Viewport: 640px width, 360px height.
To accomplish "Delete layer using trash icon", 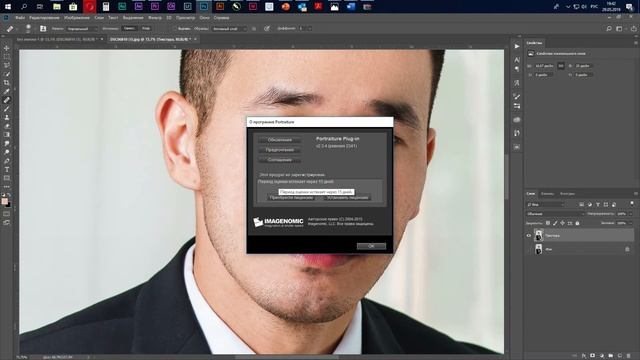I will [x=629, y=356].
